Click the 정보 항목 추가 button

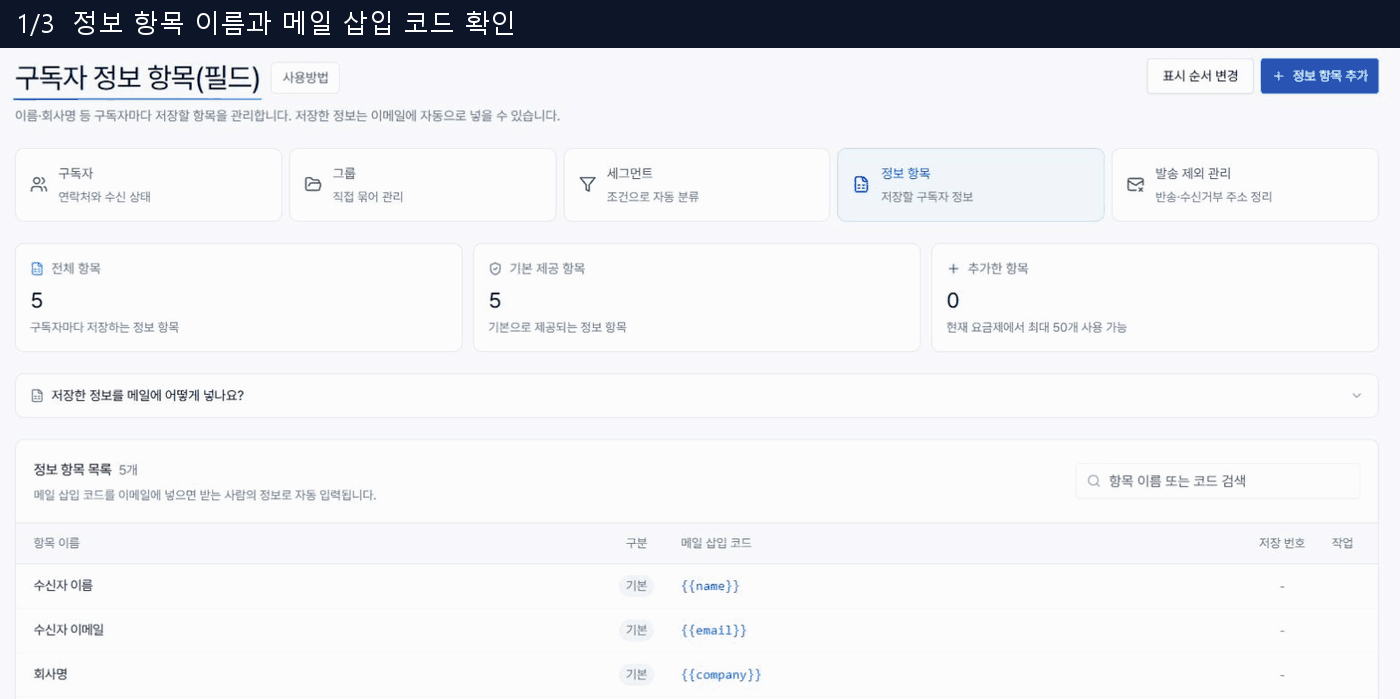(x=1319, y=76)
